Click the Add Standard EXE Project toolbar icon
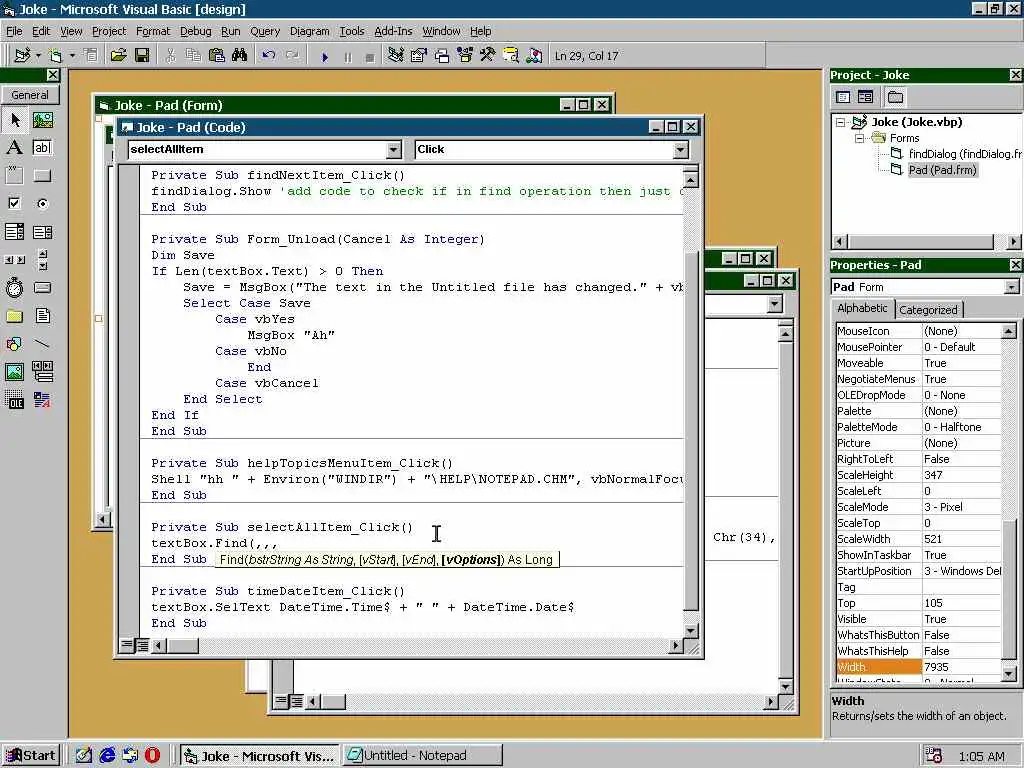This screenshot has width=1024, height=768. tap(22, 56)
